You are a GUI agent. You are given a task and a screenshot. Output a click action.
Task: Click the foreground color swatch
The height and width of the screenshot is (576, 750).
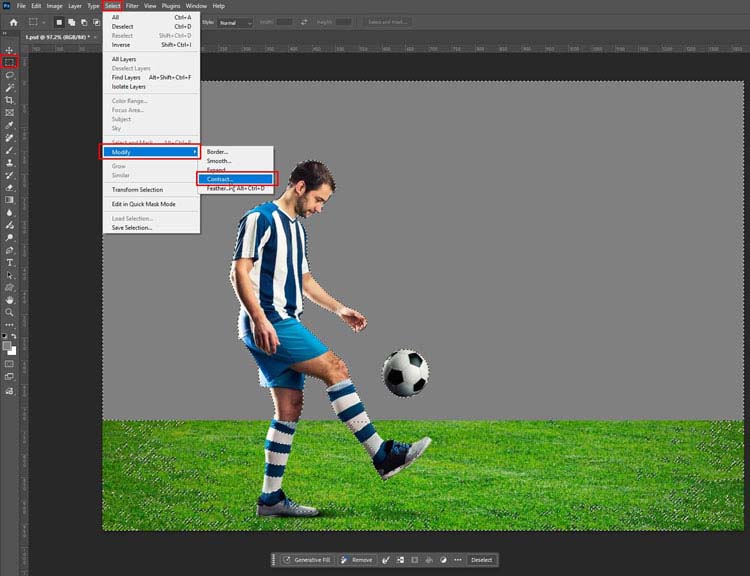click(x=7, y=346)
